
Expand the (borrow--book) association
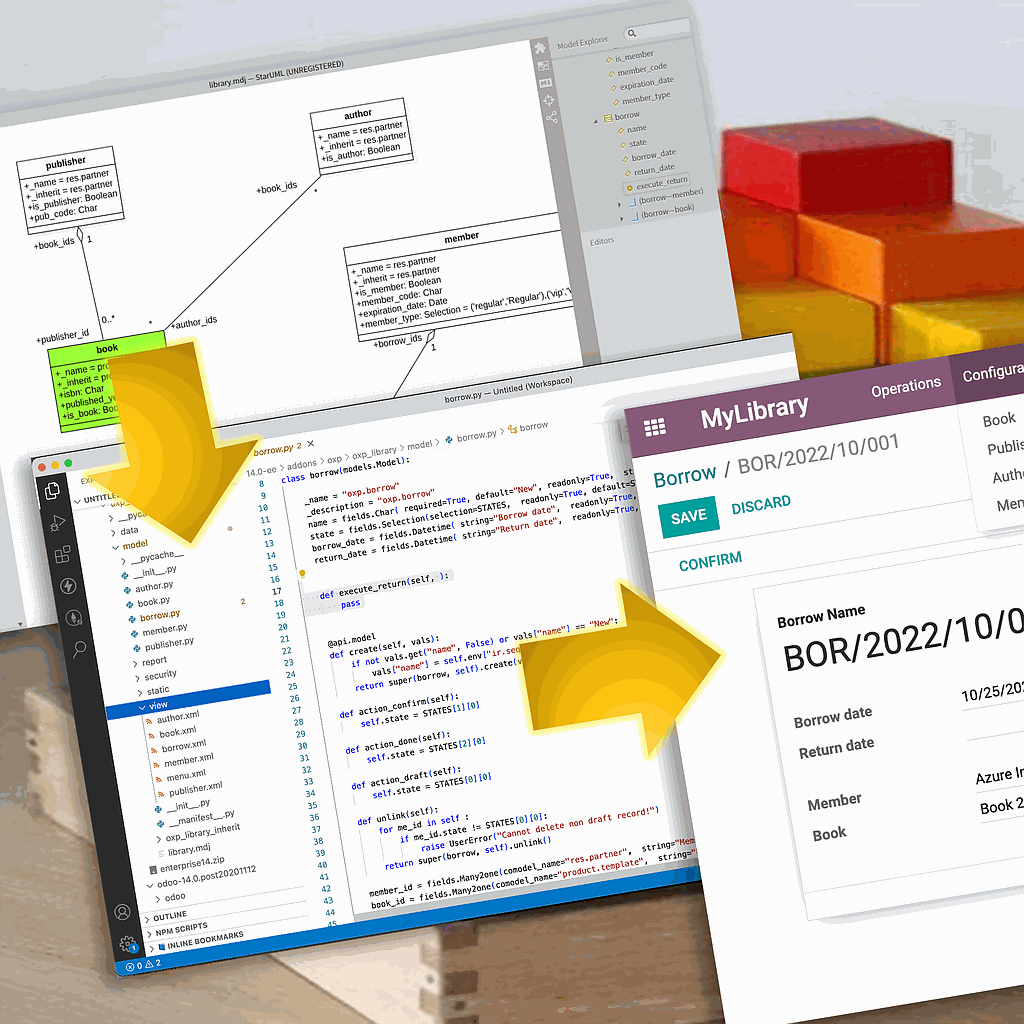622,220
